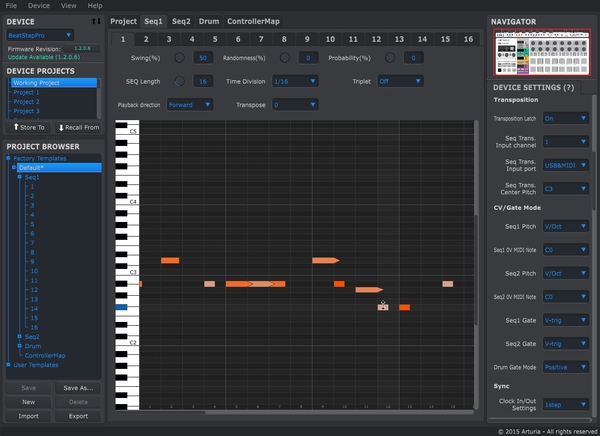The width and height of the screenshot is (600, 436).
Task: Open the Transposition Latch dropdown
Action: (567, 118)
